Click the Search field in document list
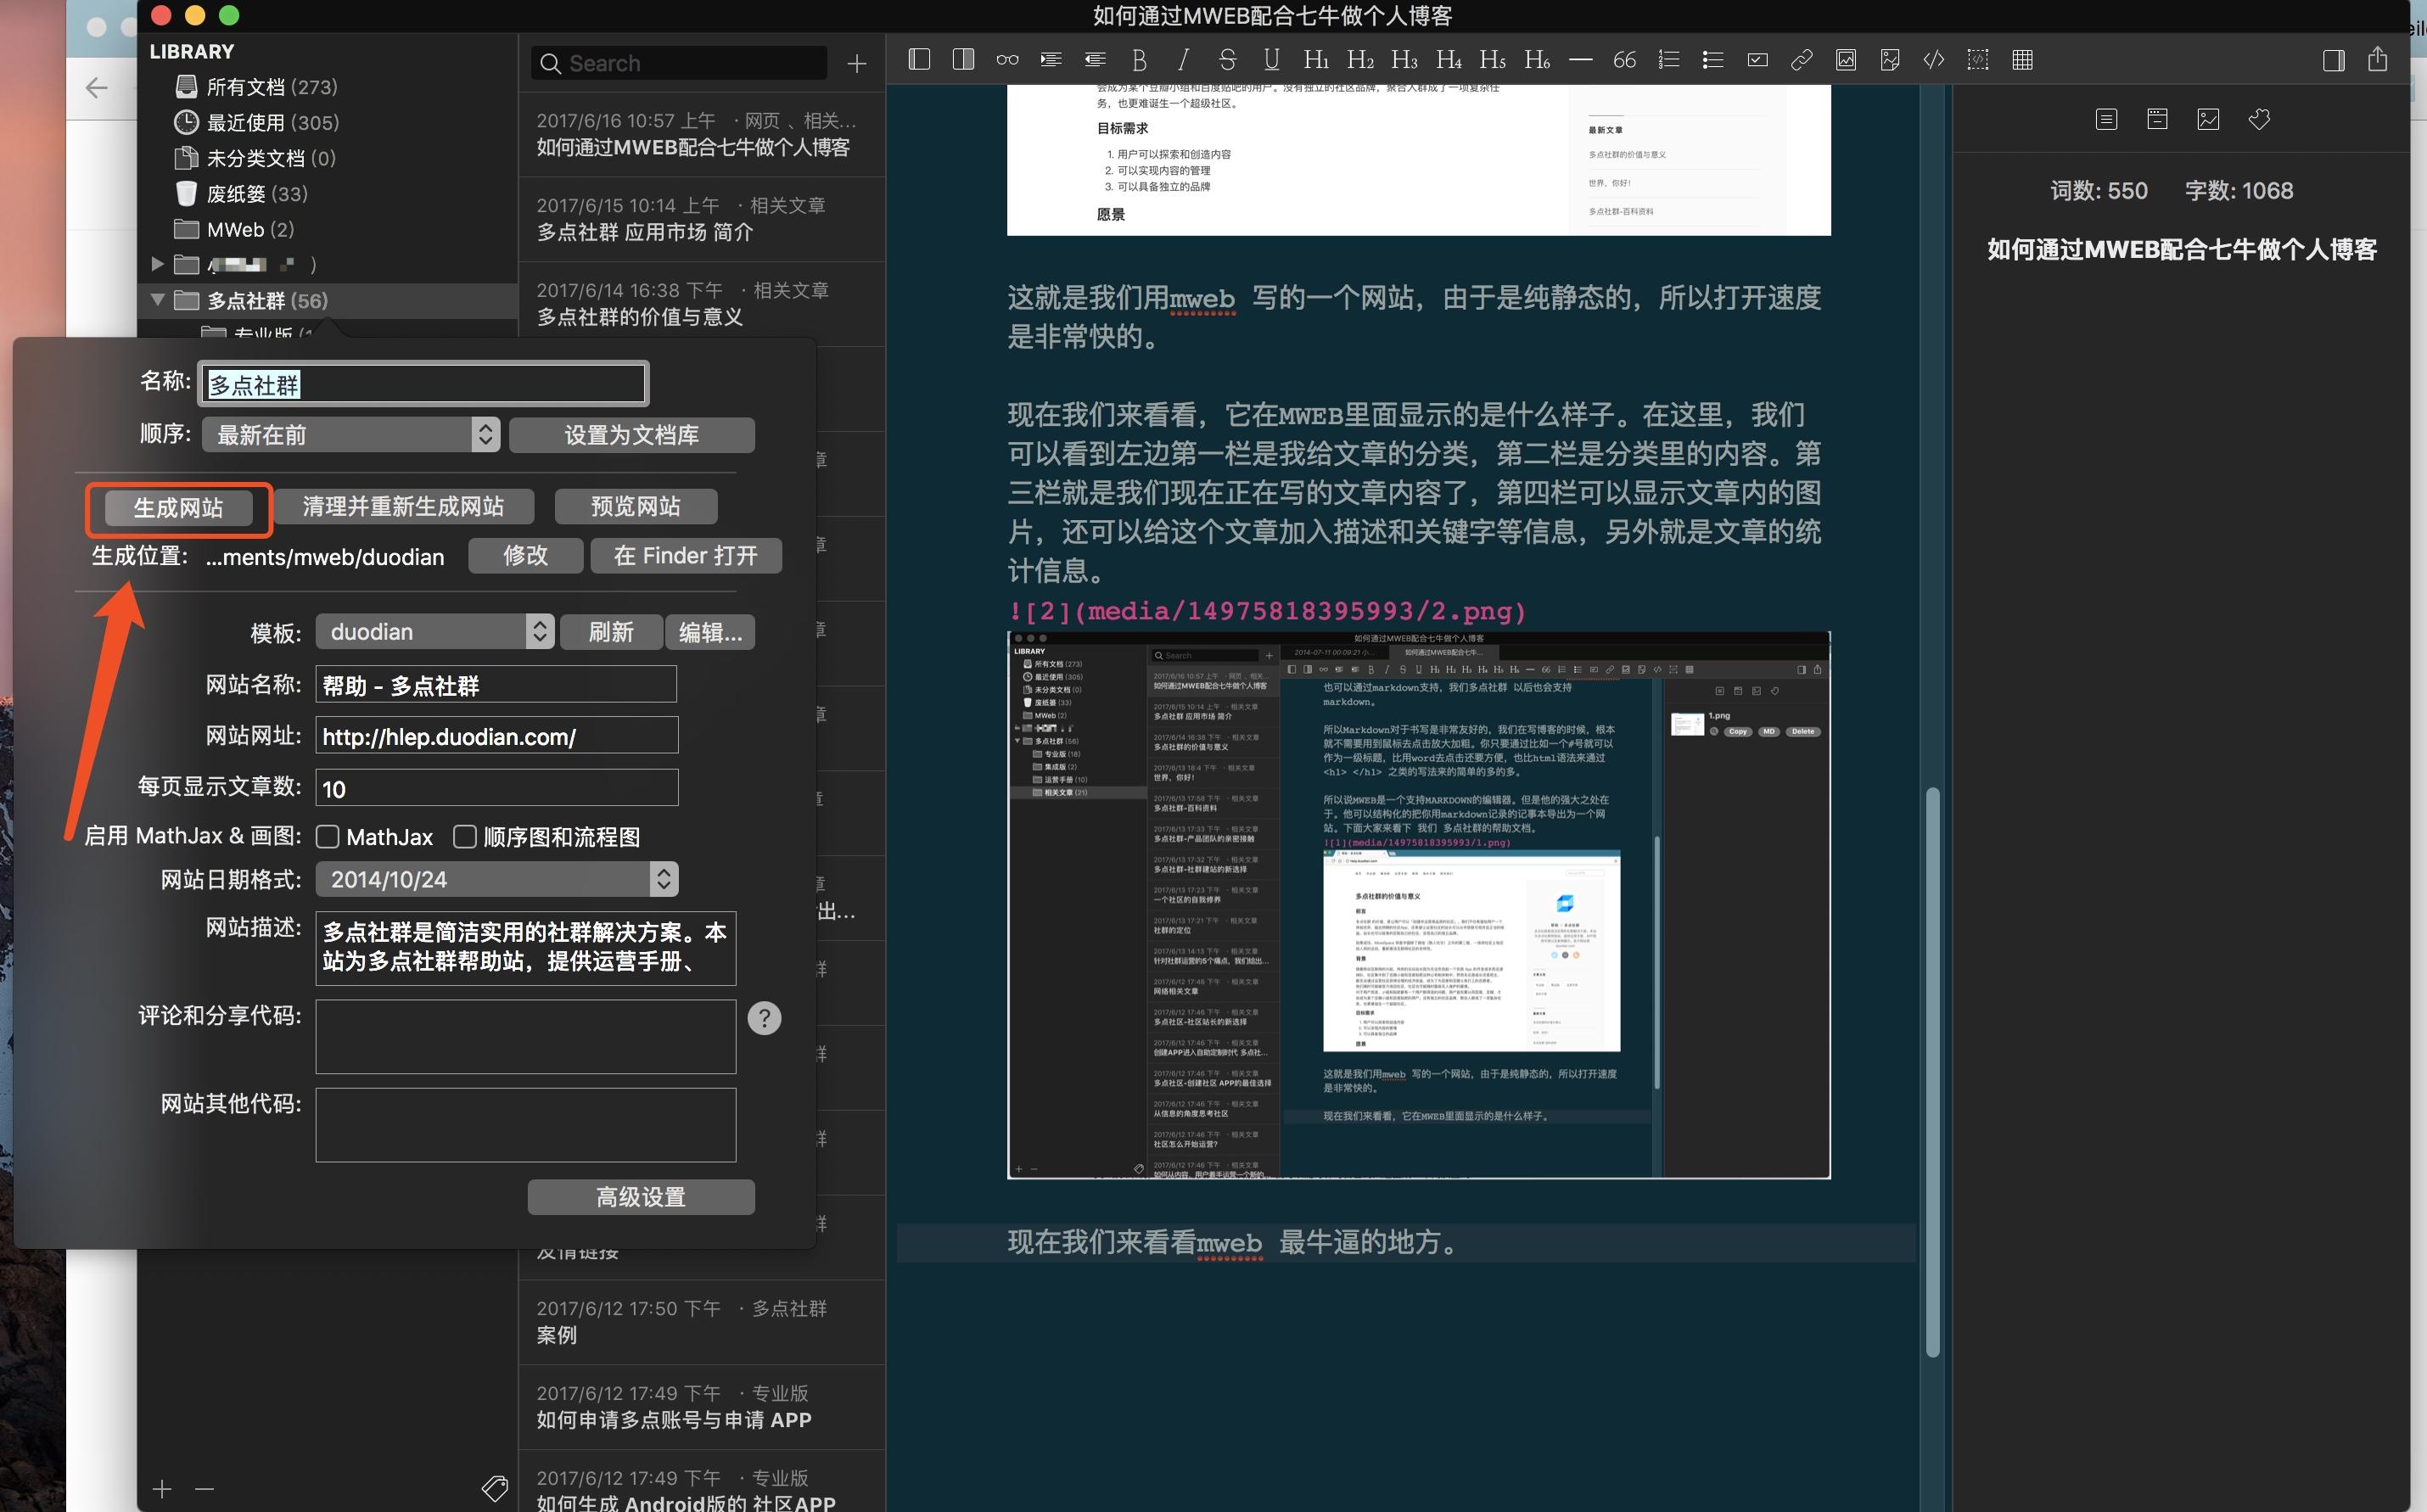The height and width of the screenshot is (1512, 2427). coord(679,63)
